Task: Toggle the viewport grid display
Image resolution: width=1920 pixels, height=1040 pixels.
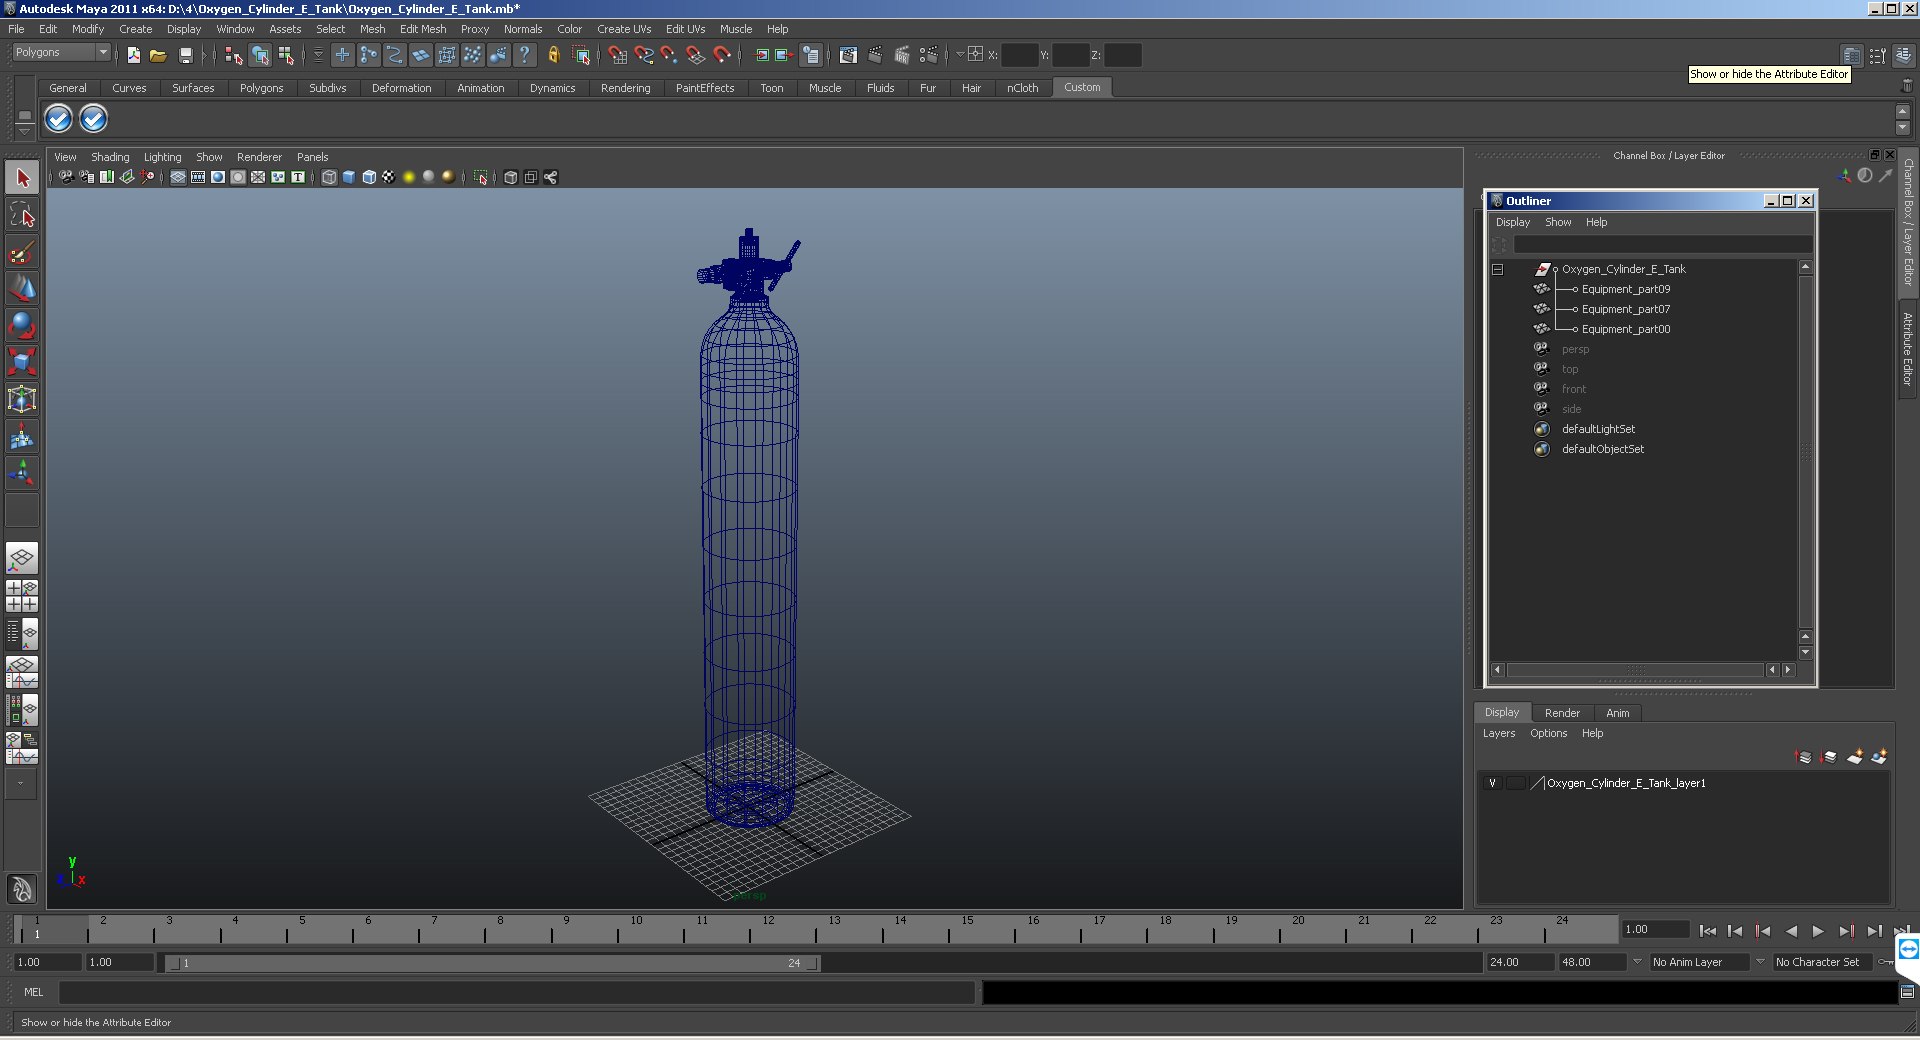Action: tap(178, 177)
